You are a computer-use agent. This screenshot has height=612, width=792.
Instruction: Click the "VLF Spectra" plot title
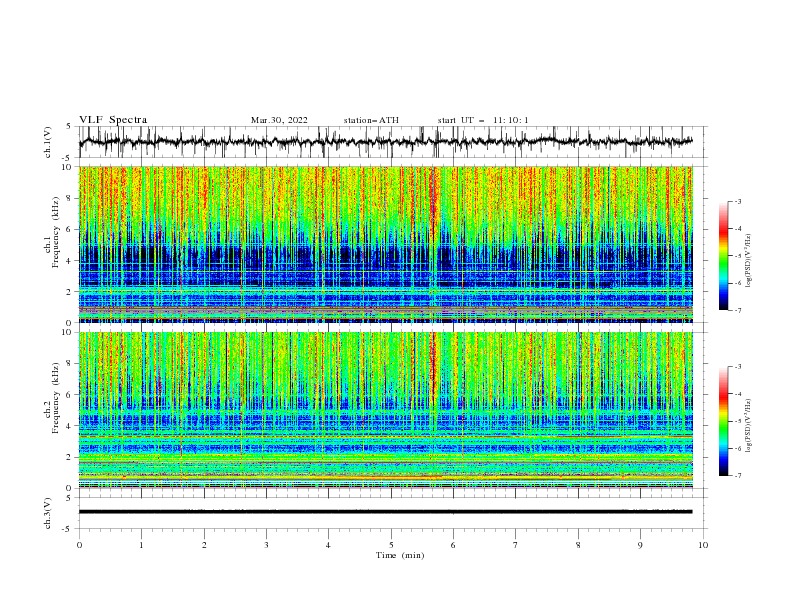(113, 120)
